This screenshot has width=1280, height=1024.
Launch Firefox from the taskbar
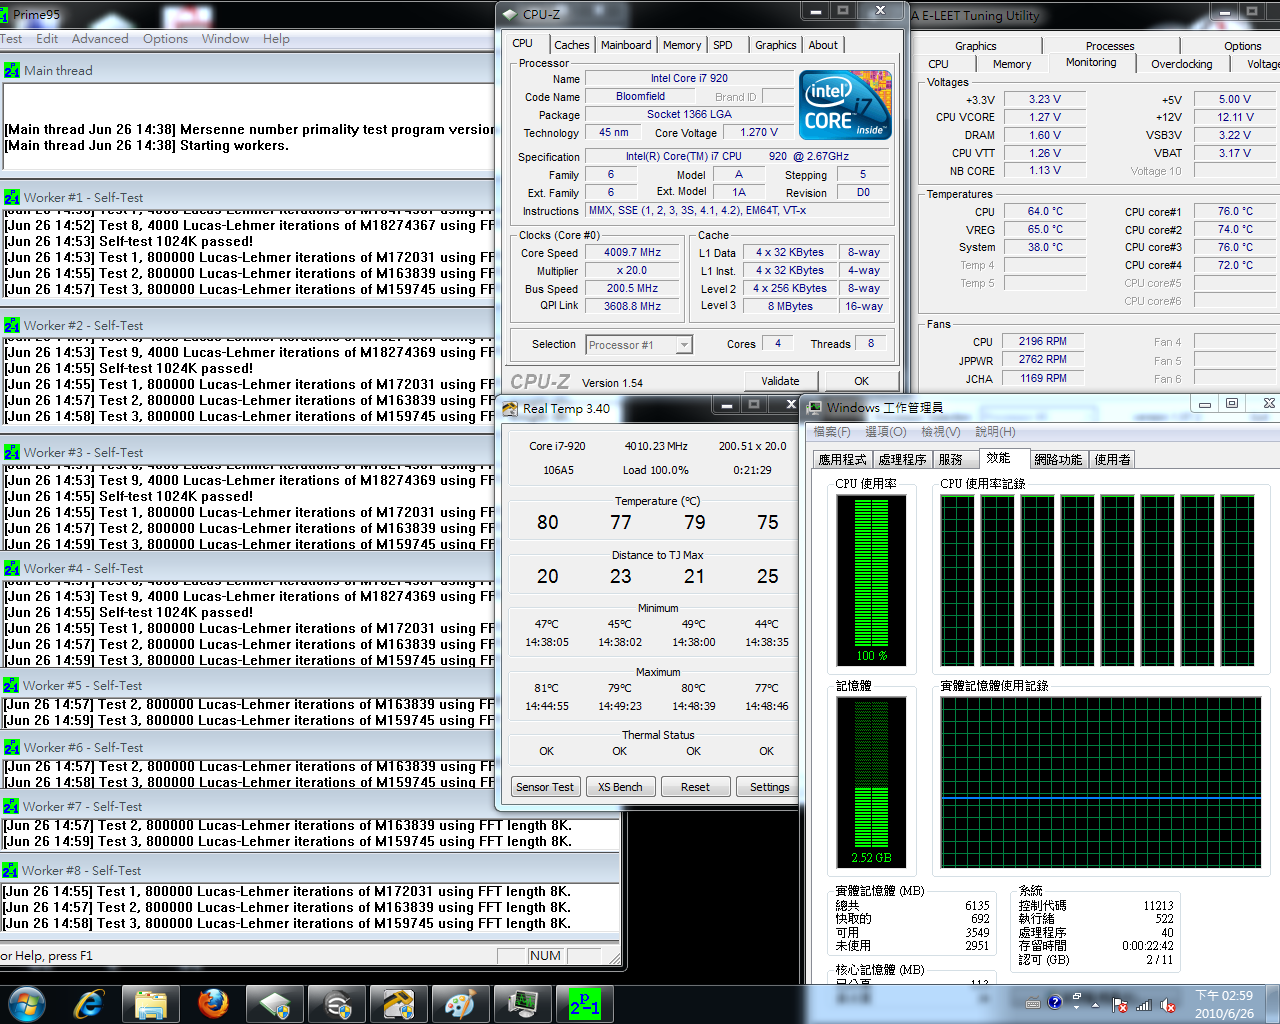212,1004
